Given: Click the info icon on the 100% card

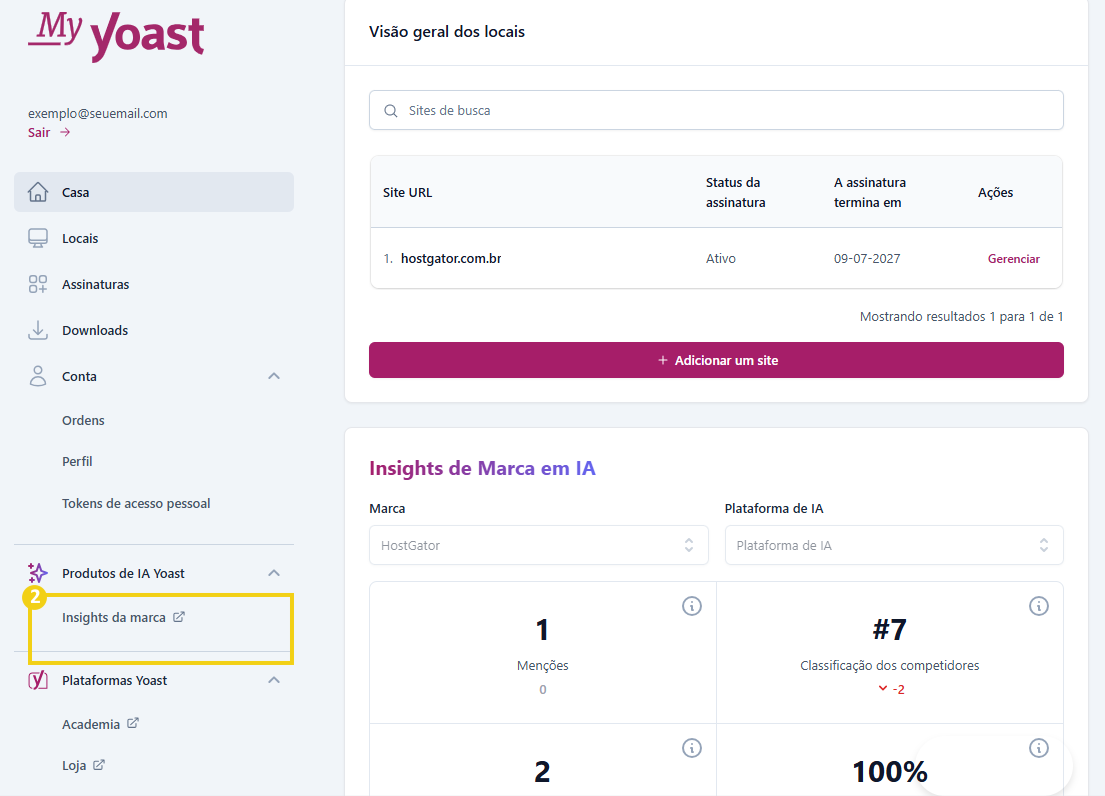Looking at the screenshot, I should [x=1039, y=748].
